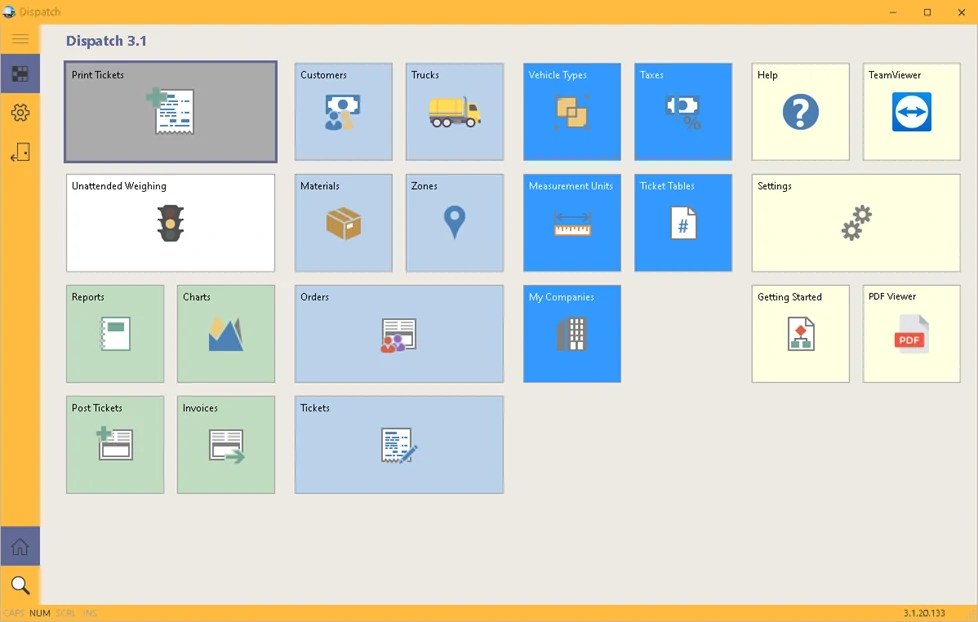Open the Trucks tile
Image resolution: width=978 pixels, height=622 pixels.
click(454, 111)
